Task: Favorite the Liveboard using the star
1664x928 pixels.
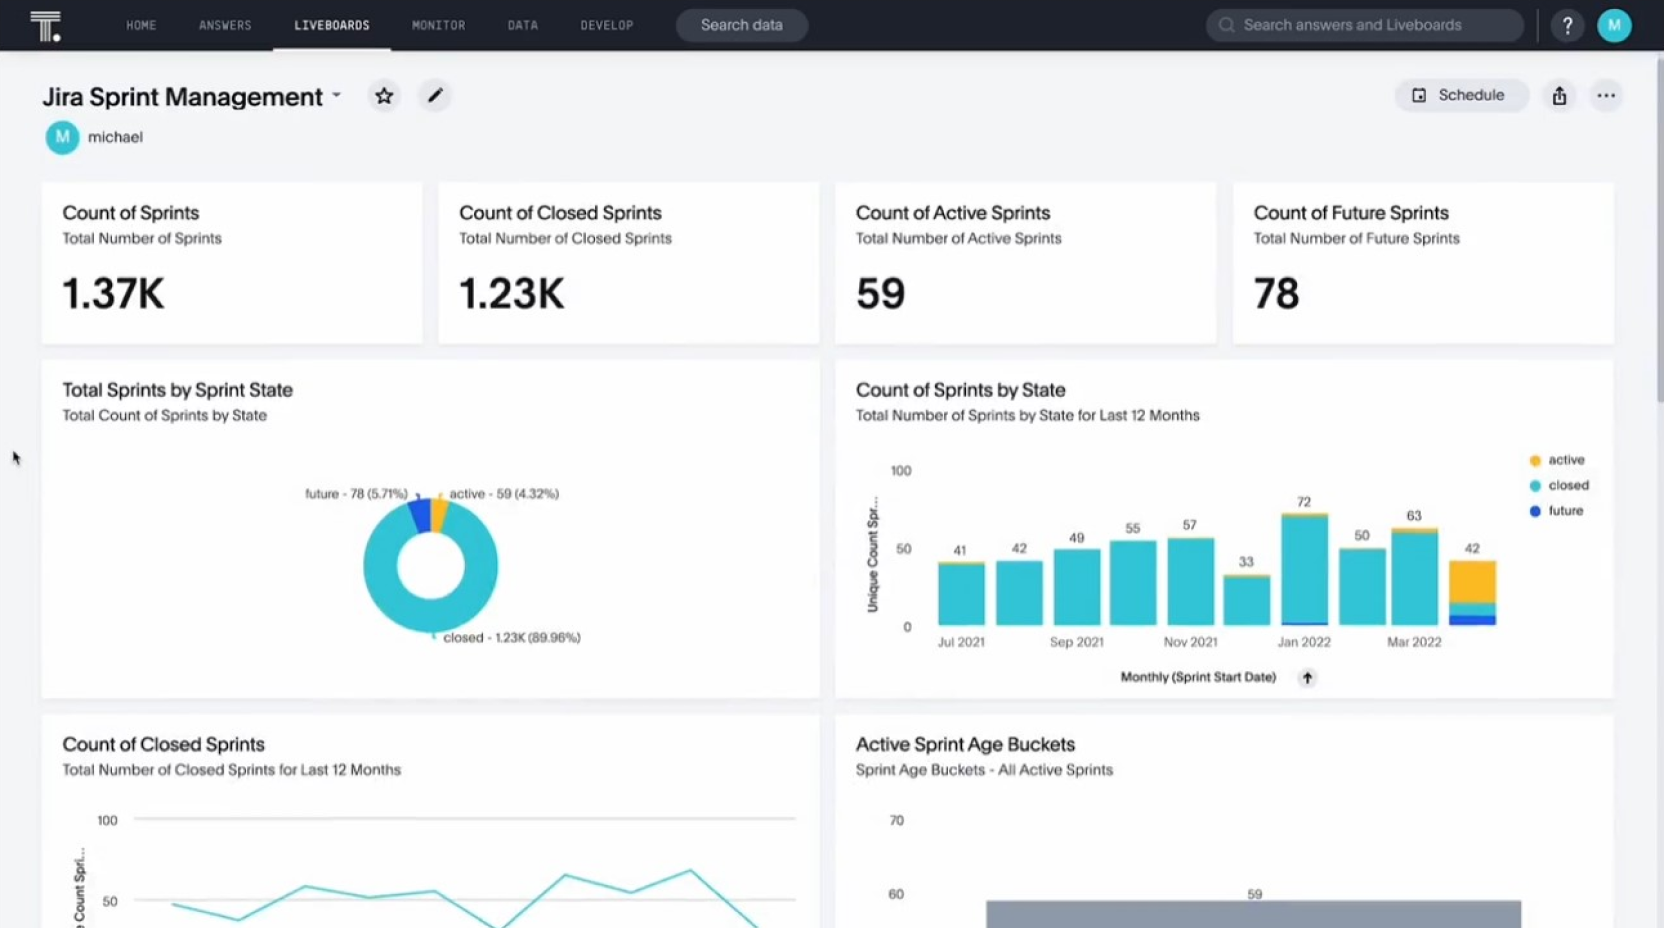Action: (384, 95)
